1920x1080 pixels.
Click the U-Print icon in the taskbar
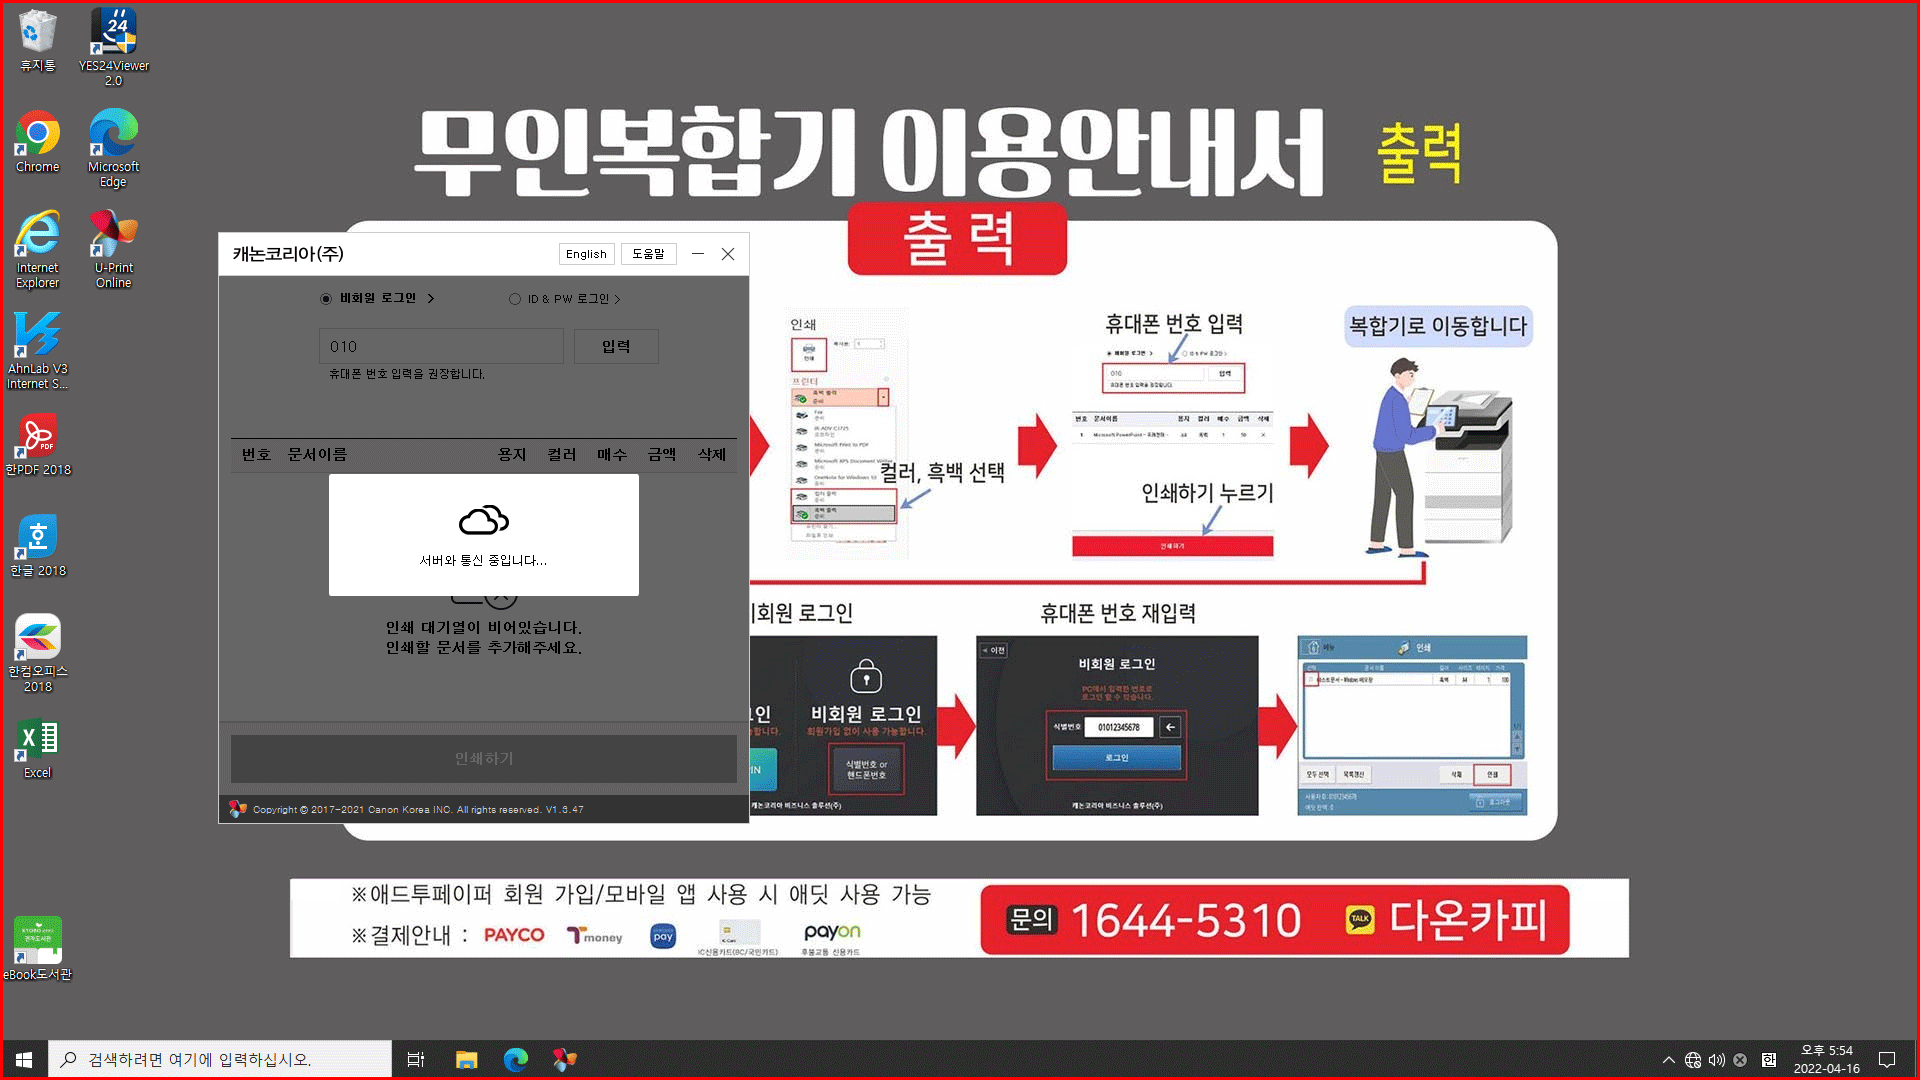point(565,1060)
